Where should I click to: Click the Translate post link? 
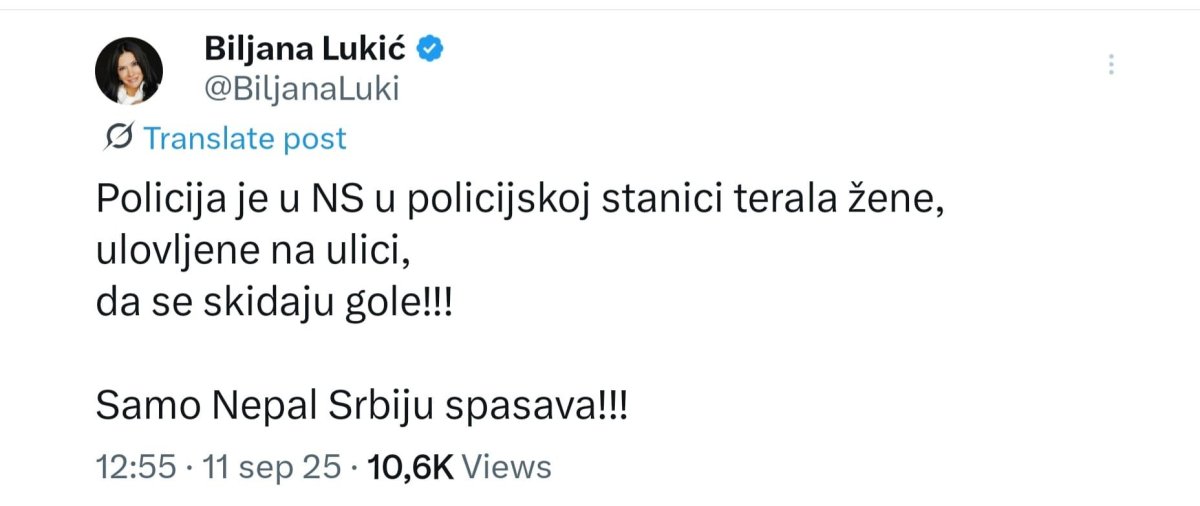click(x=245, y=138)
